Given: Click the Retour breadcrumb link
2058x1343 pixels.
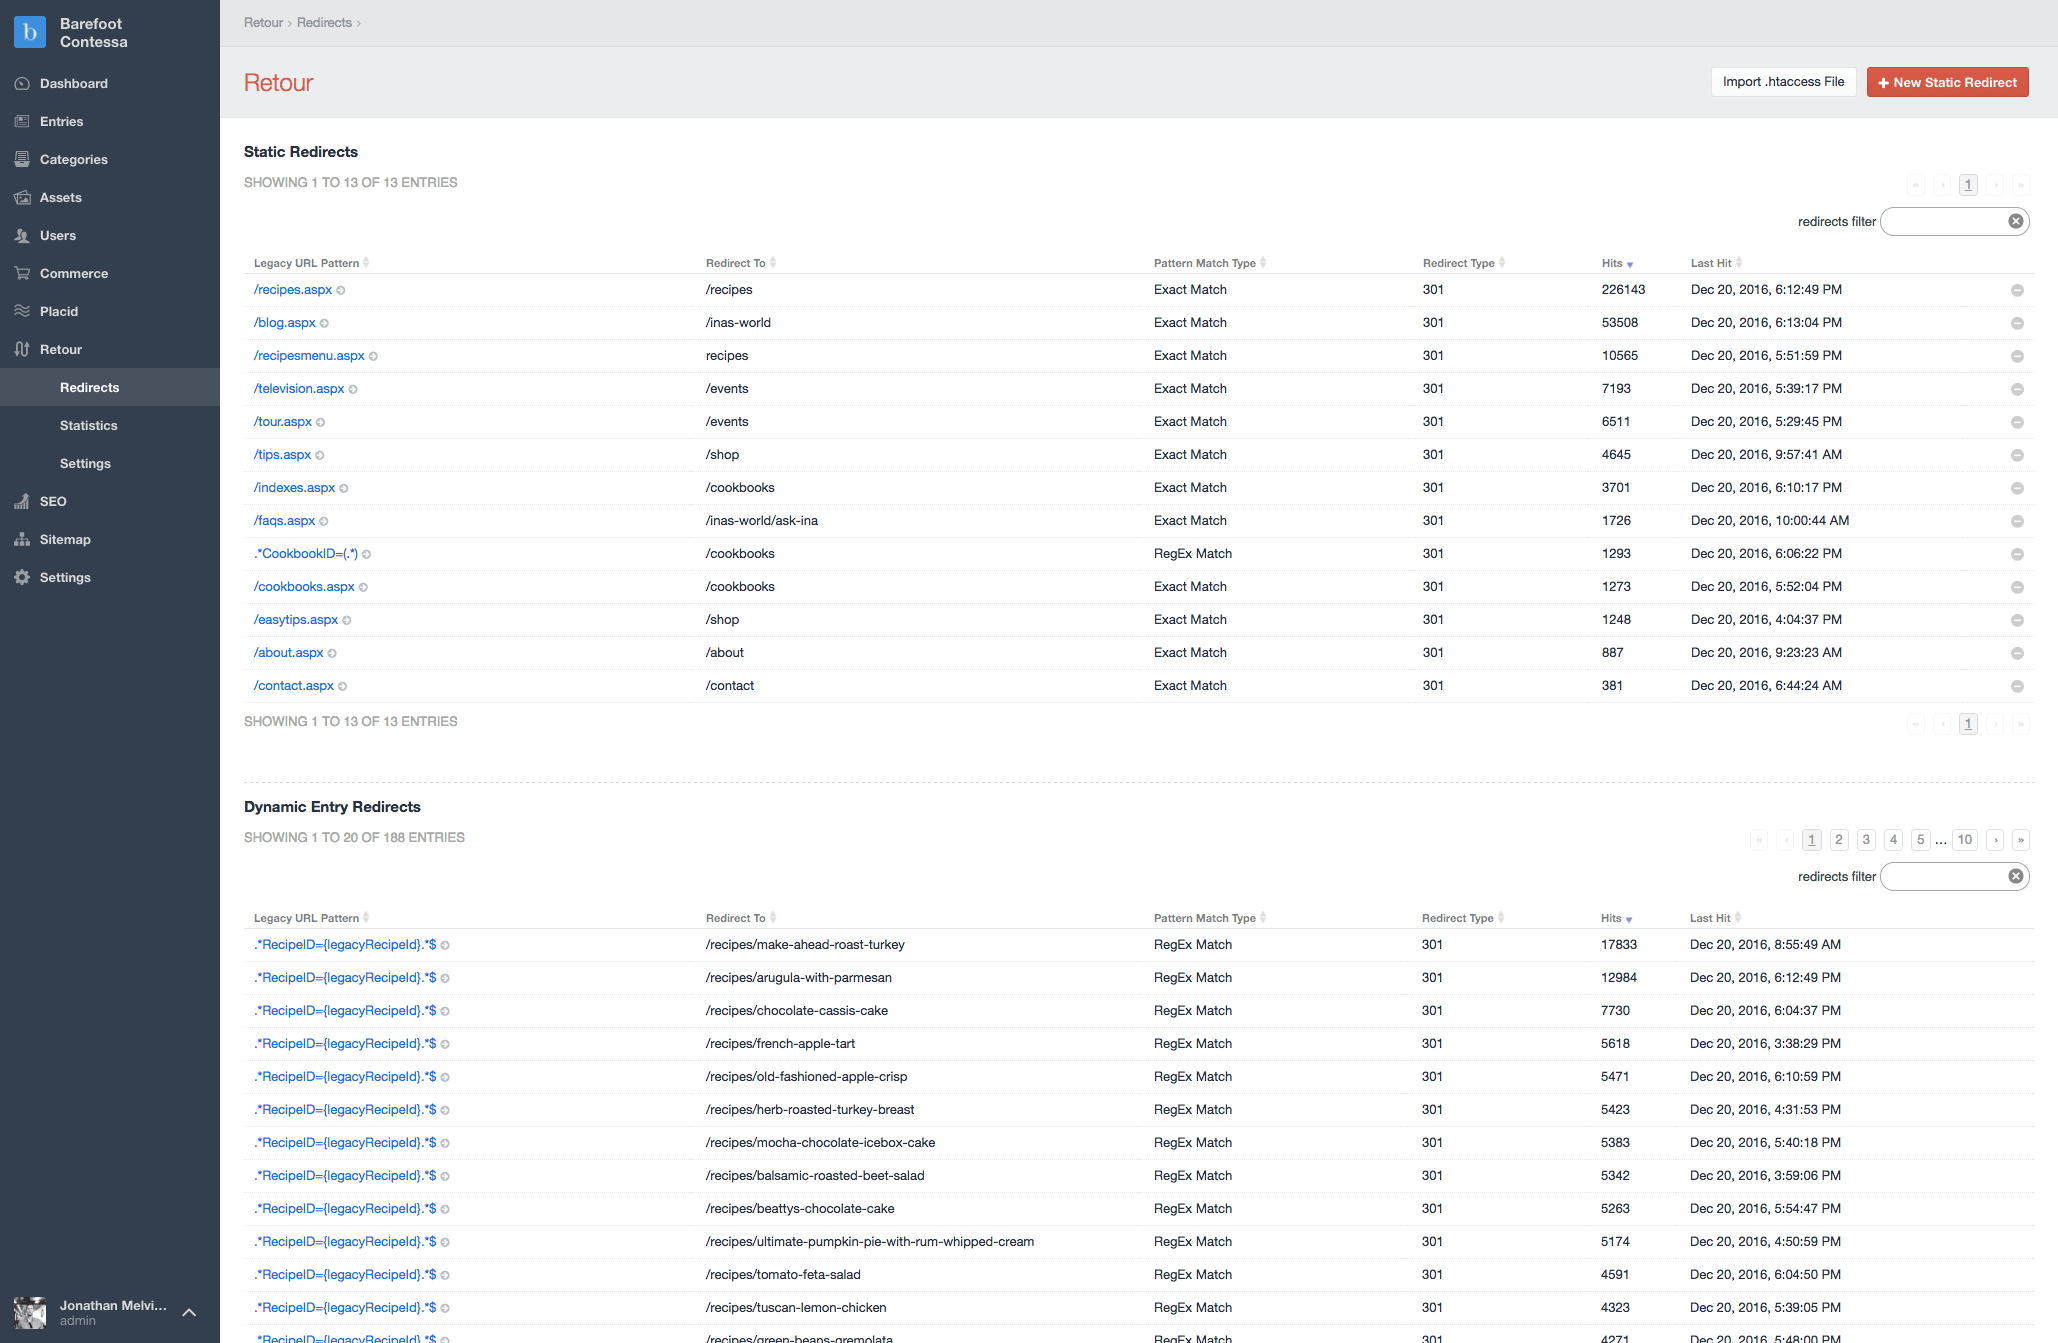Looking at the screenshot, I should 263,22.
